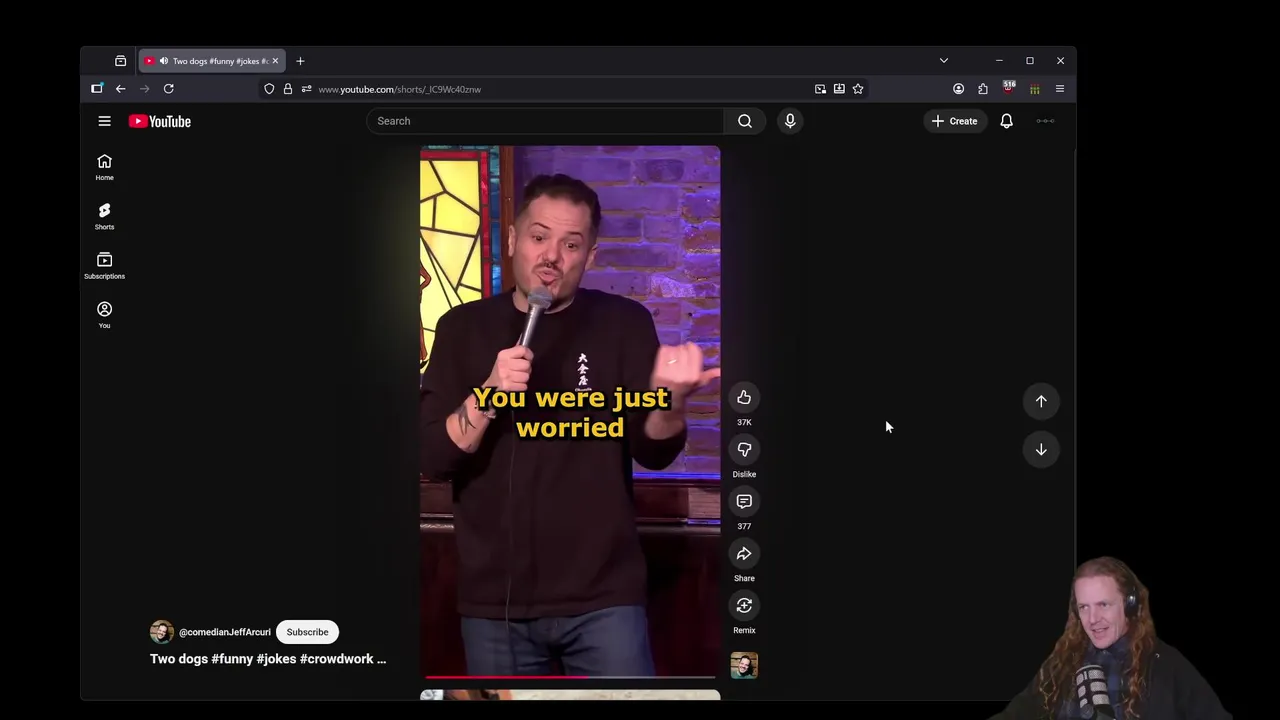Click the magnifier search button
Viewport: 1280px width, 720px height.
(x=745, y=121)
